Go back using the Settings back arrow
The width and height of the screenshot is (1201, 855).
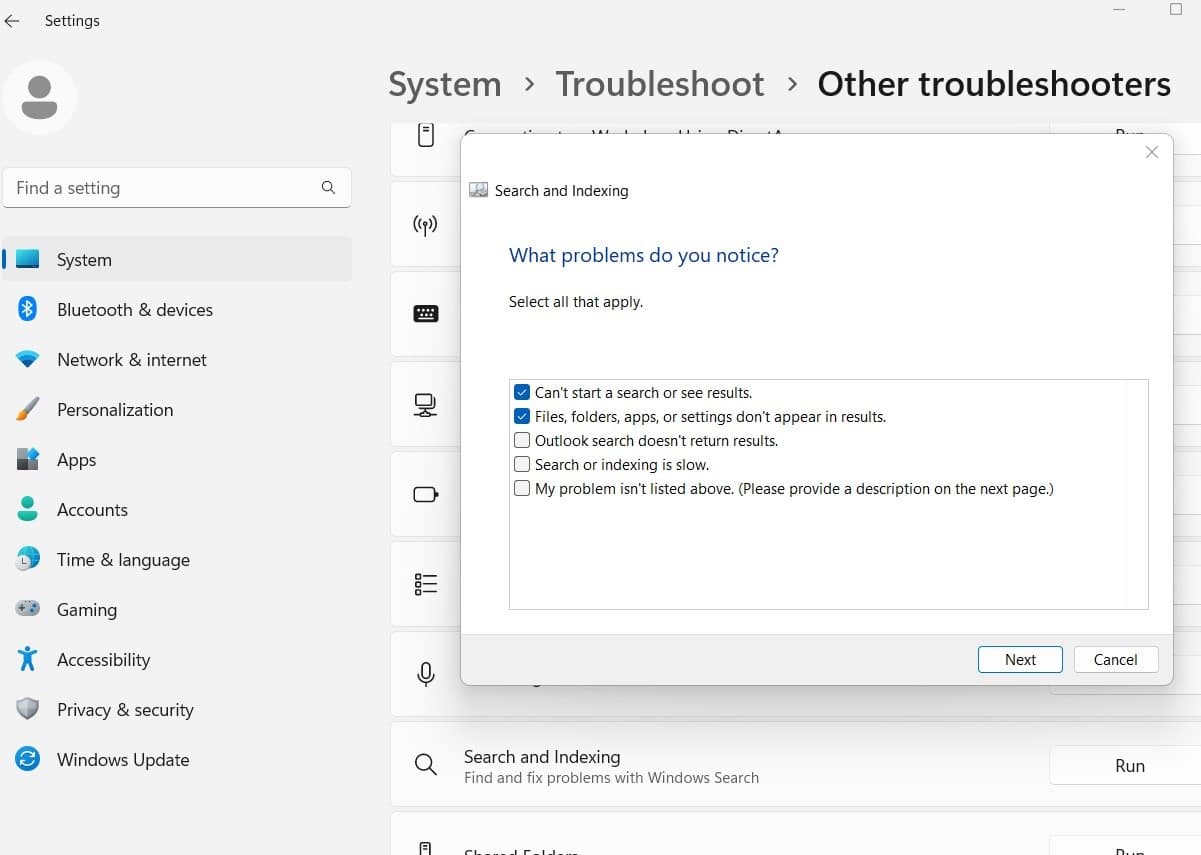coord(12,20)
